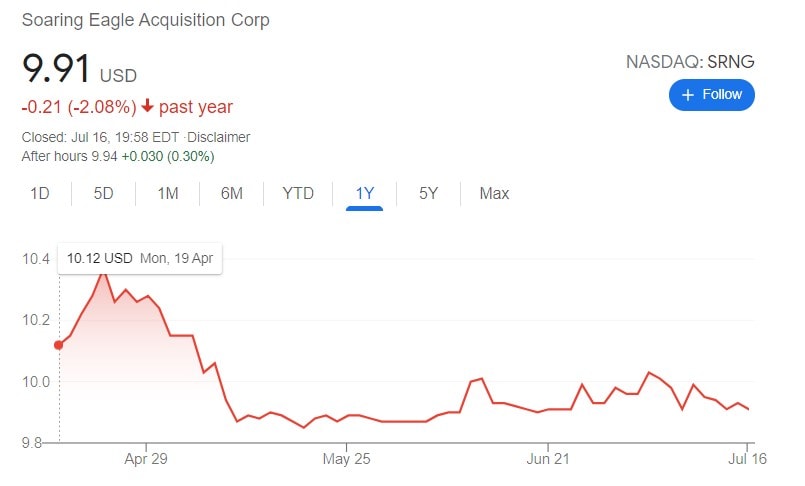This screenshot has height=486, width=805.
Task: Click the Apr 29 date label
Action: [x=146, y=459]
